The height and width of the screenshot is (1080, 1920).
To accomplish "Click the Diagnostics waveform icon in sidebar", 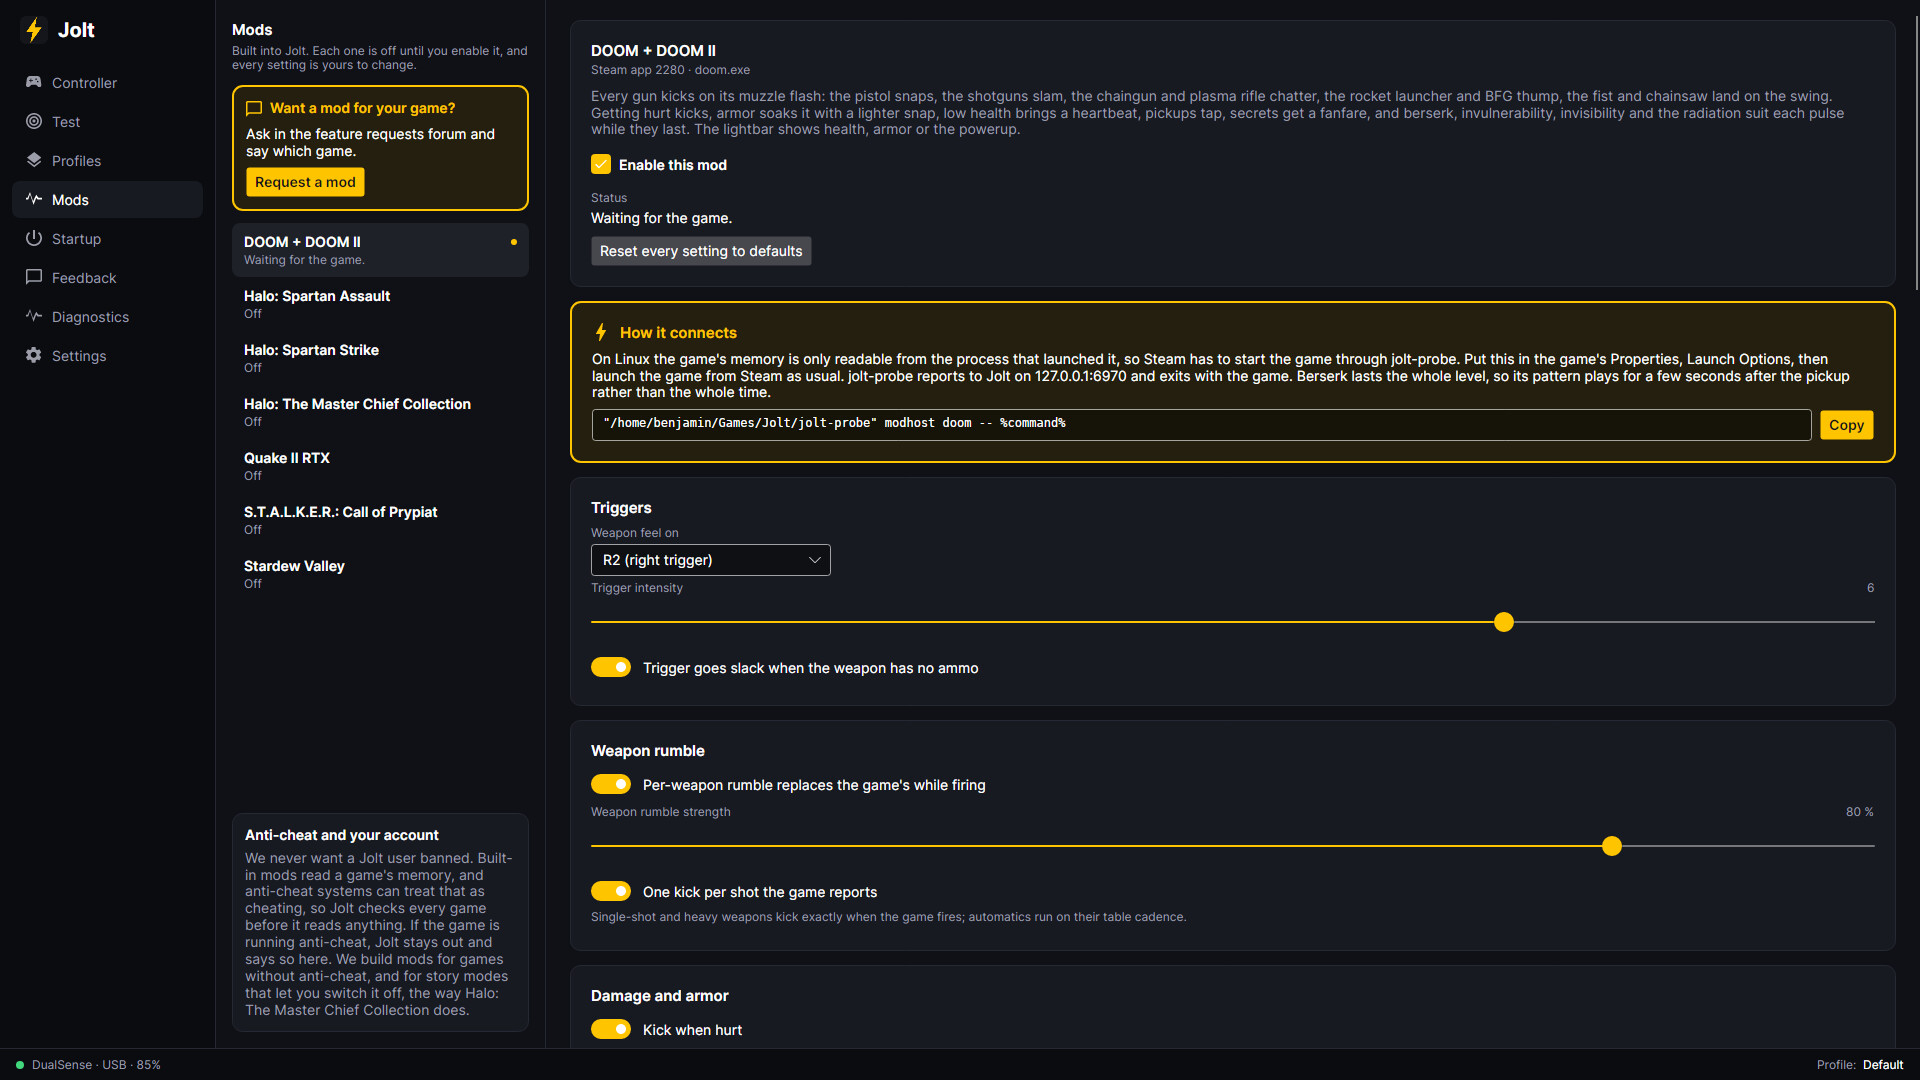I will click(x=34, y=316).
